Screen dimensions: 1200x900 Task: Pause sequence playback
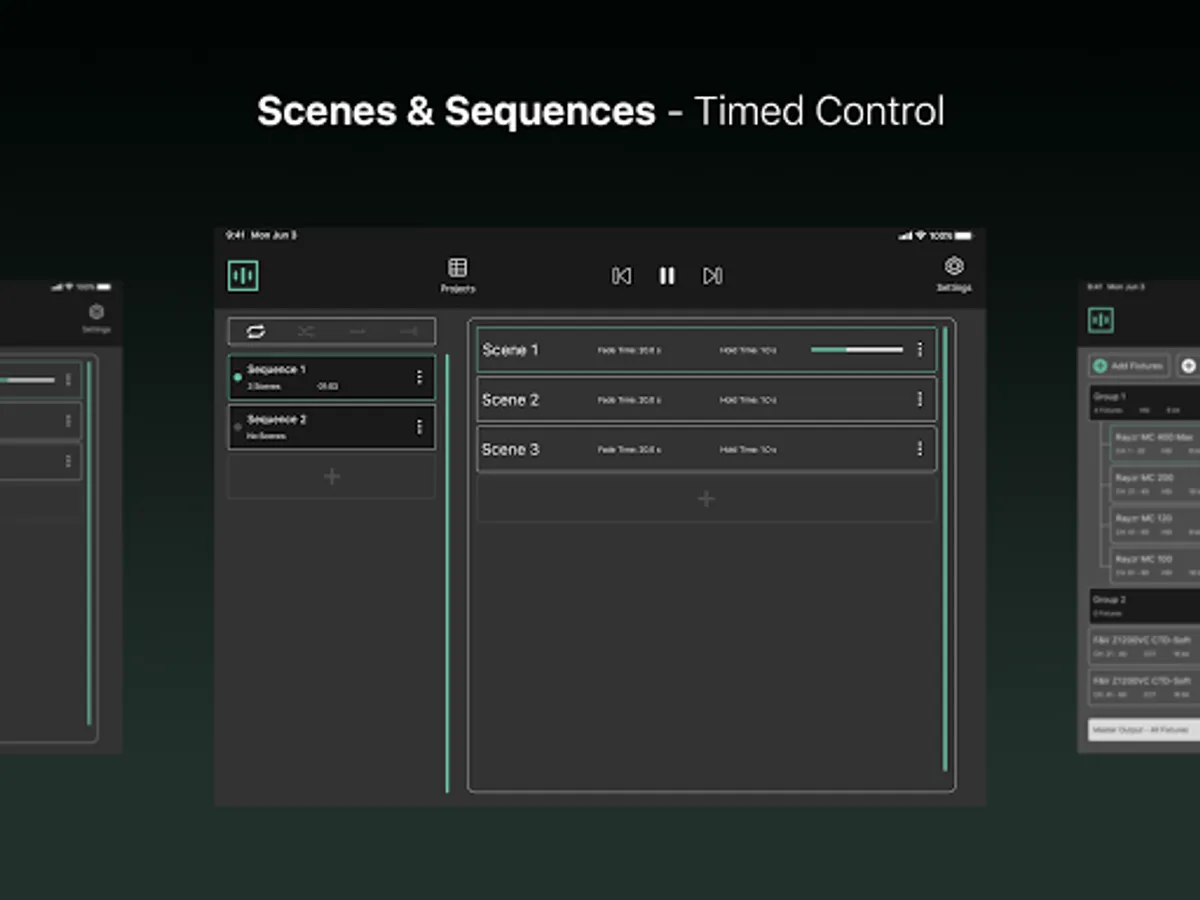(x=667, y=276)
